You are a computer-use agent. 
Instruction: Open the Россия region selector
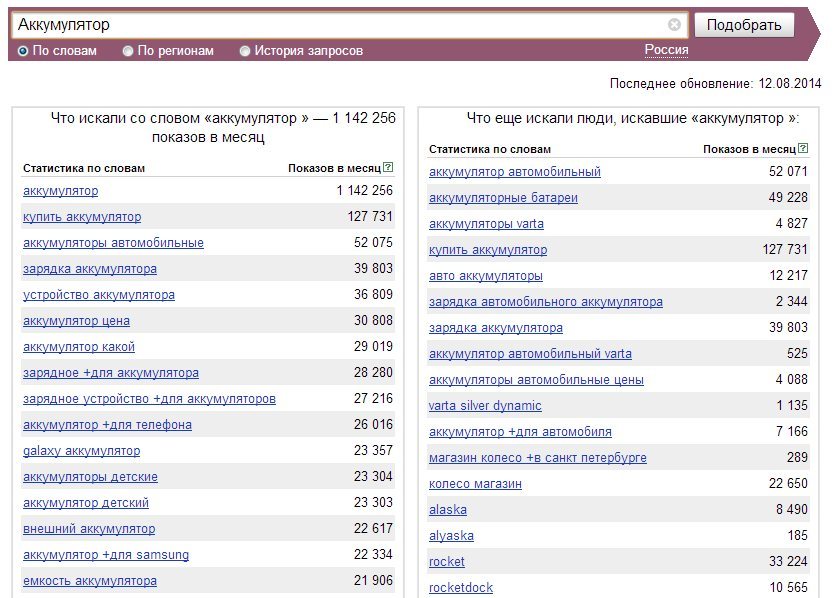pos(666,50)
